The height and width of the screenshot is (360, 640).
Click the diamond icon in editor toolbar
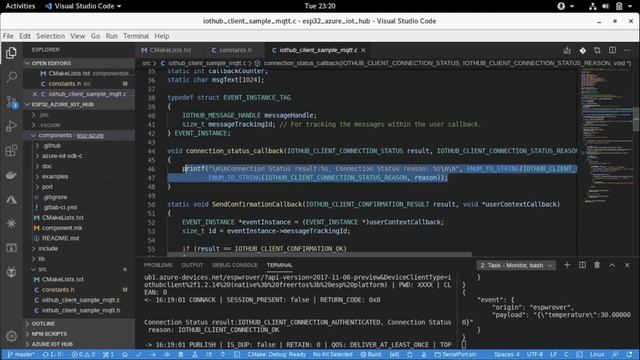point(582,50)
